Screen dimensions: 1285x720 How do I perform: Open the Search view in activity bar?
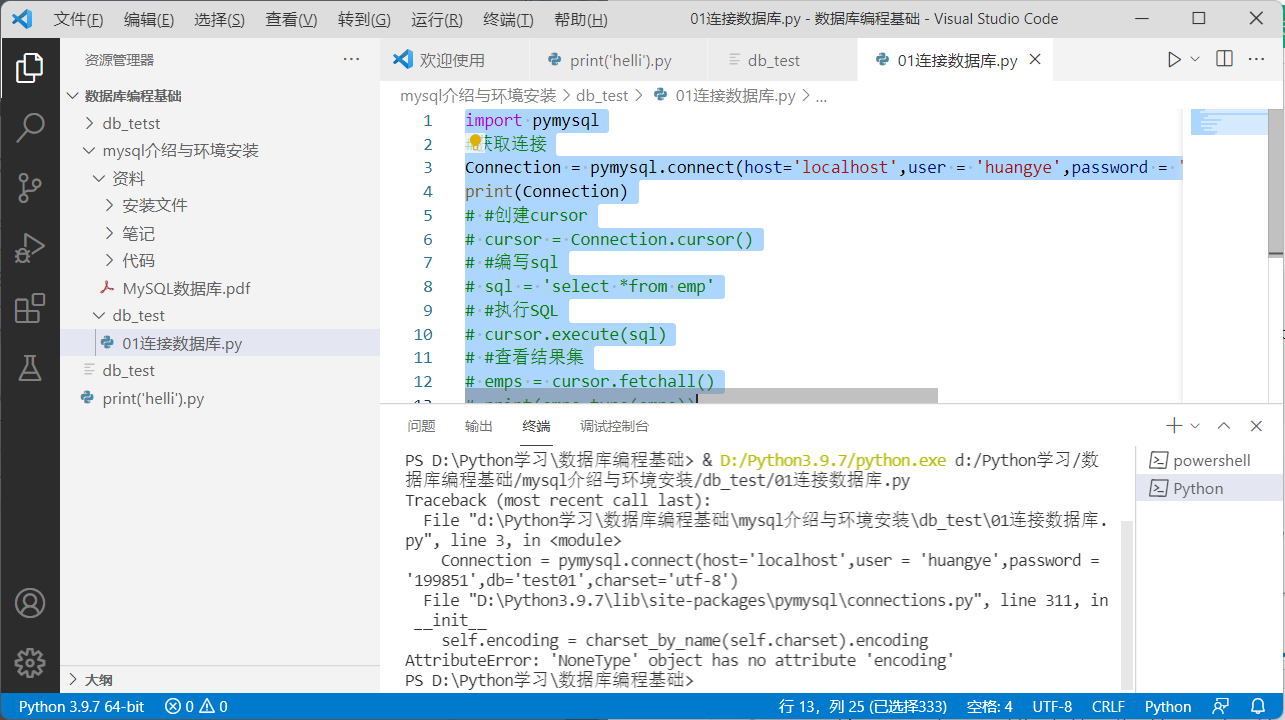29,127
